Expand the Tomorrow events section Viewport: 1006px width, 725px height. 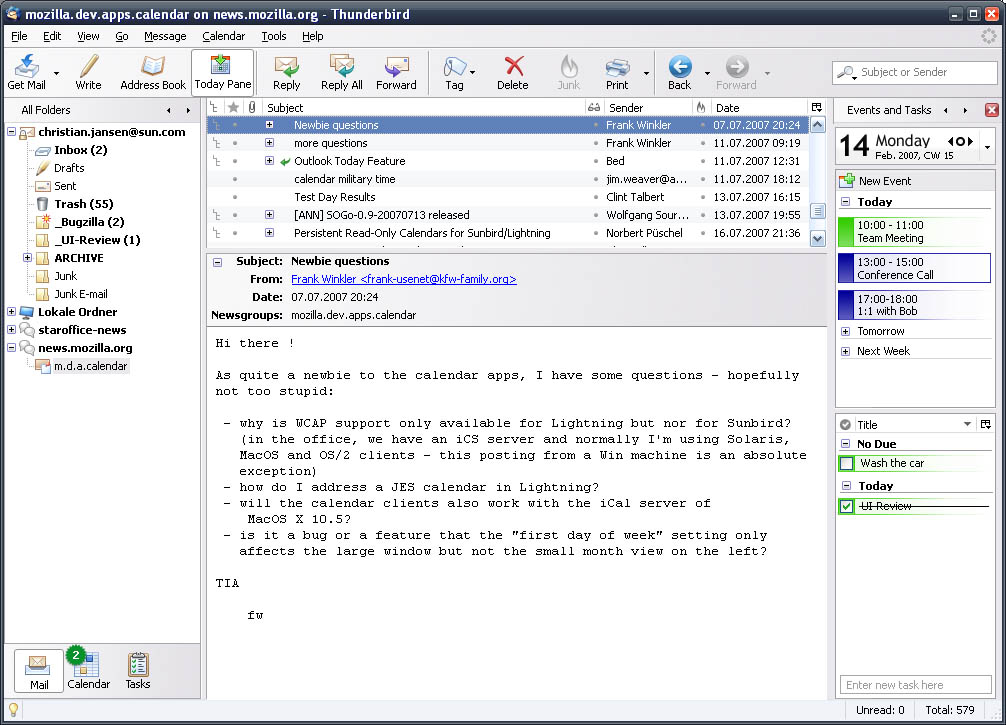pyautogui.click(x=846, y=331)
